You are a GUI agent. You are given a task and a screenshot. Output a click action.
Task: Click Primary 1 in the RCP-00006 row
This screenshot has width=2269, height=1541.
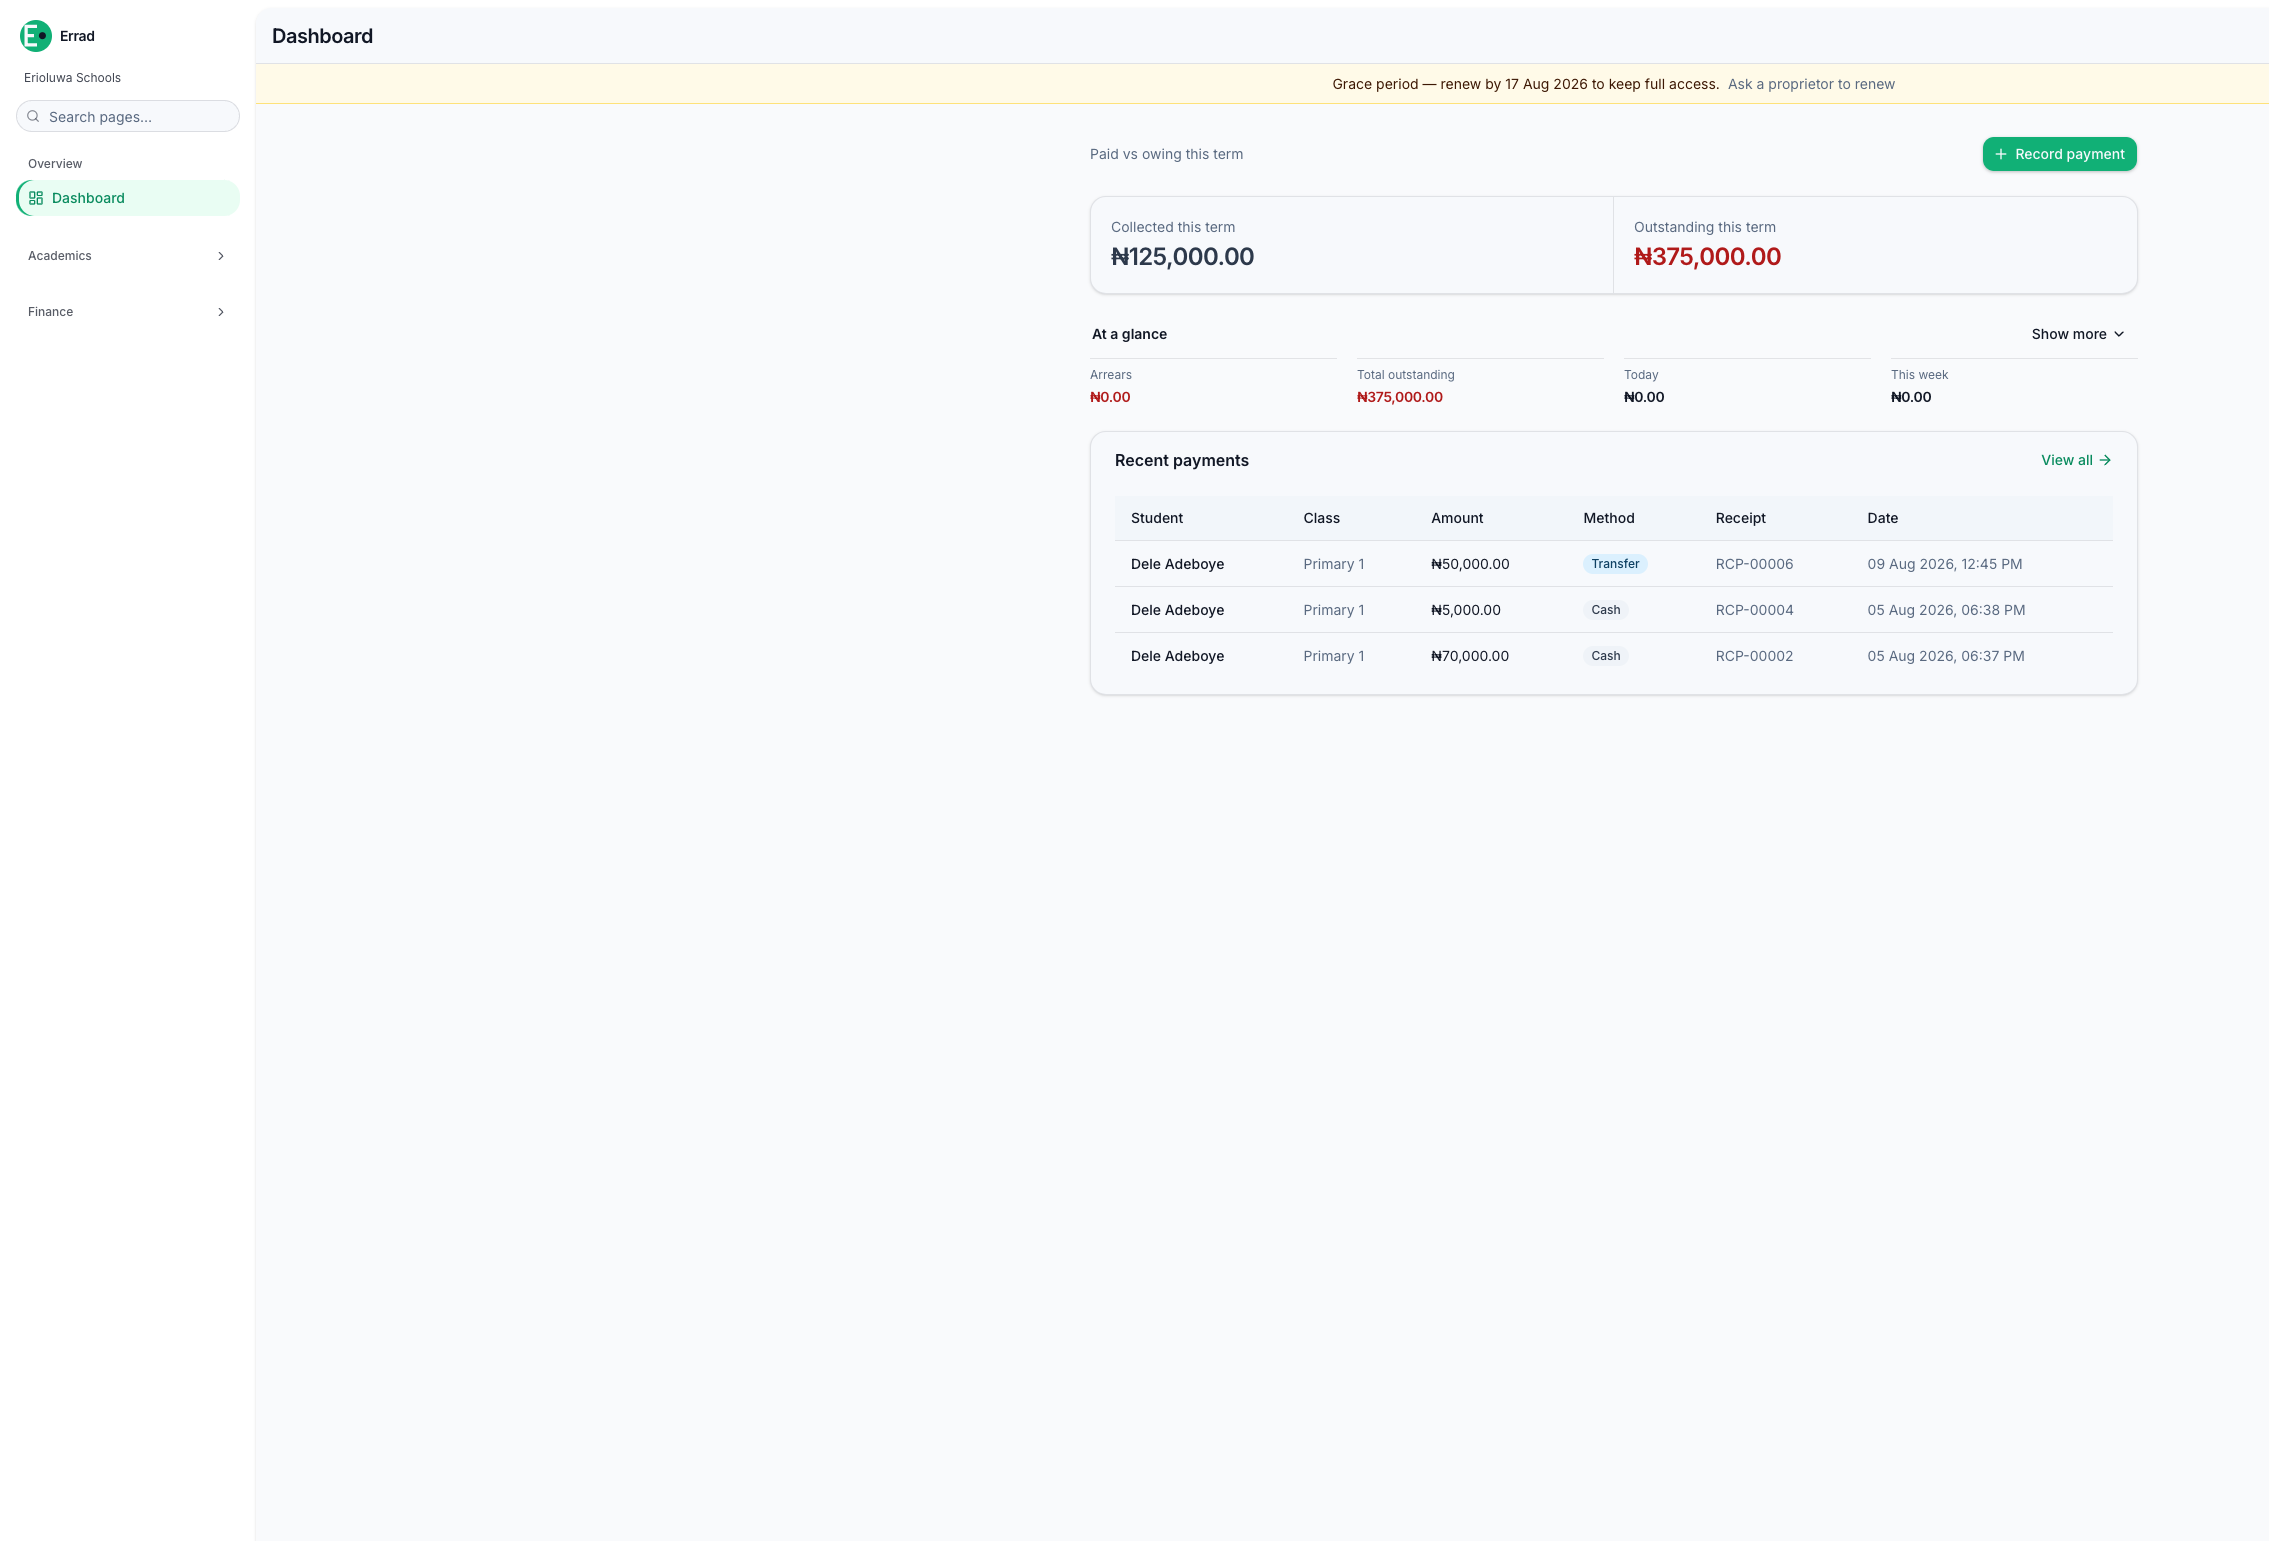[1333, 564]
